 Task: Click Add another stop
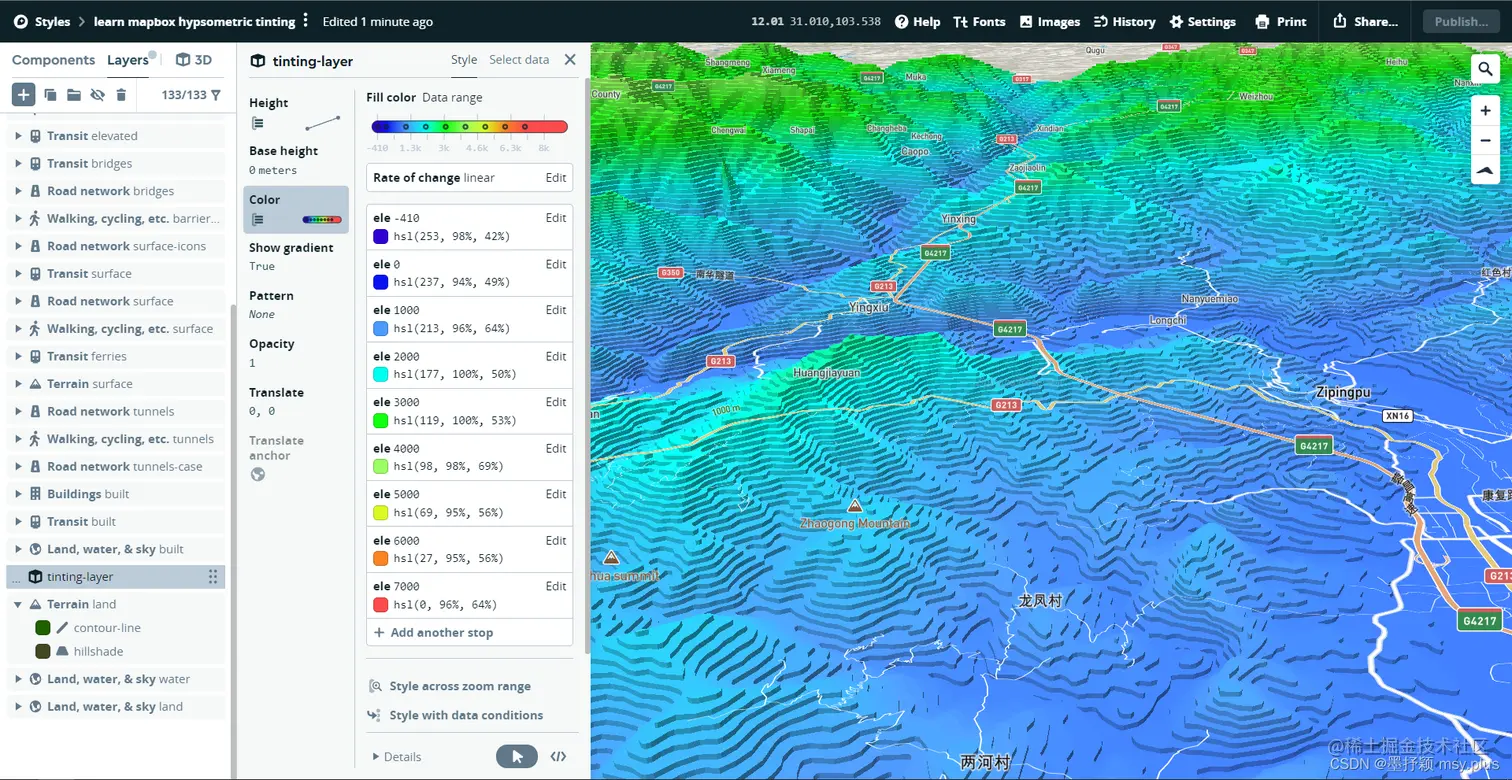(433, 632)
